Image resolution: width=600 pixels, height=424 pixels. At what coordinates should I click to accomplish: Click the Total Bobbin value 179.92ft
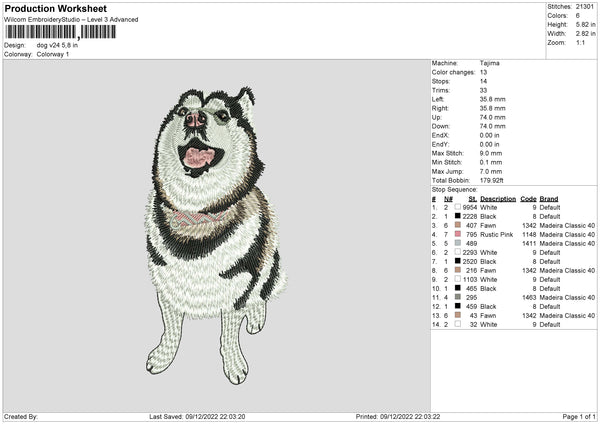[491, 180]
